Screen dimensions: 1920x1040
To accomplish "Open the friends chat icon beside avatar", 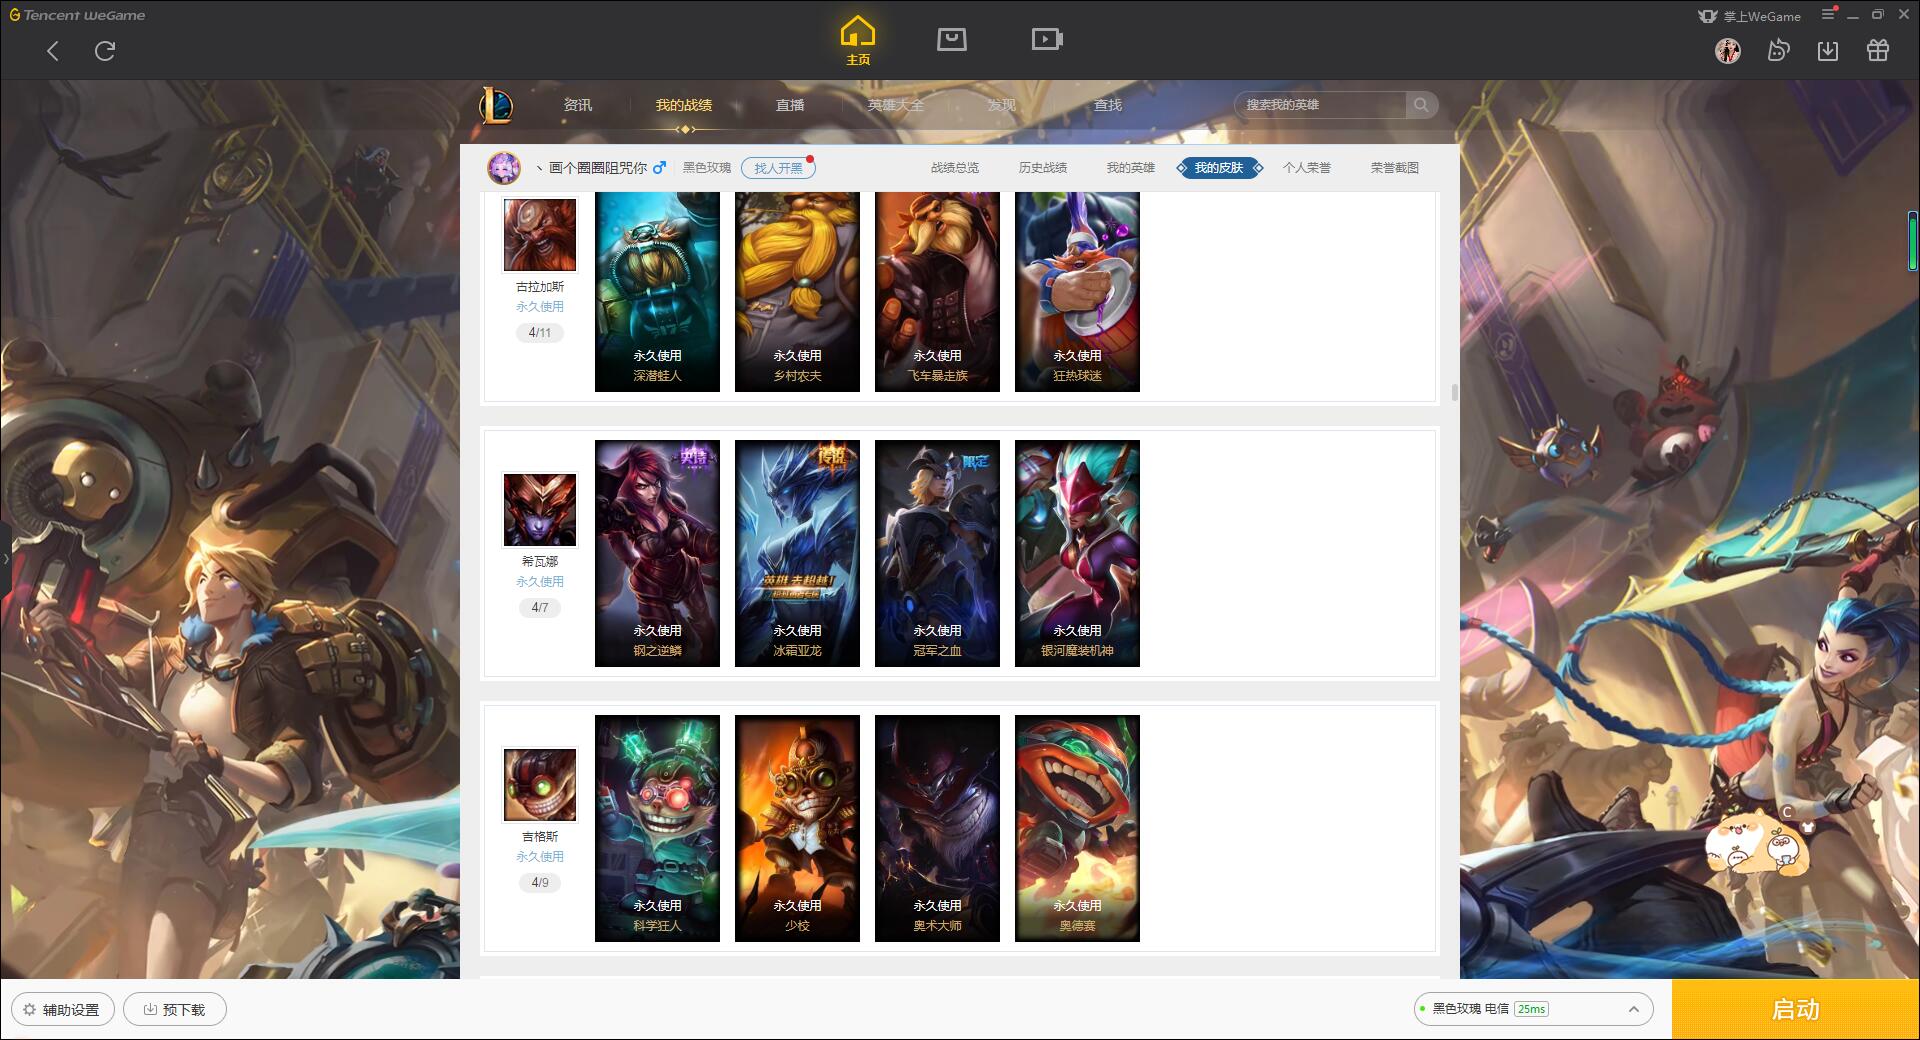I will tap(1778, 50).
